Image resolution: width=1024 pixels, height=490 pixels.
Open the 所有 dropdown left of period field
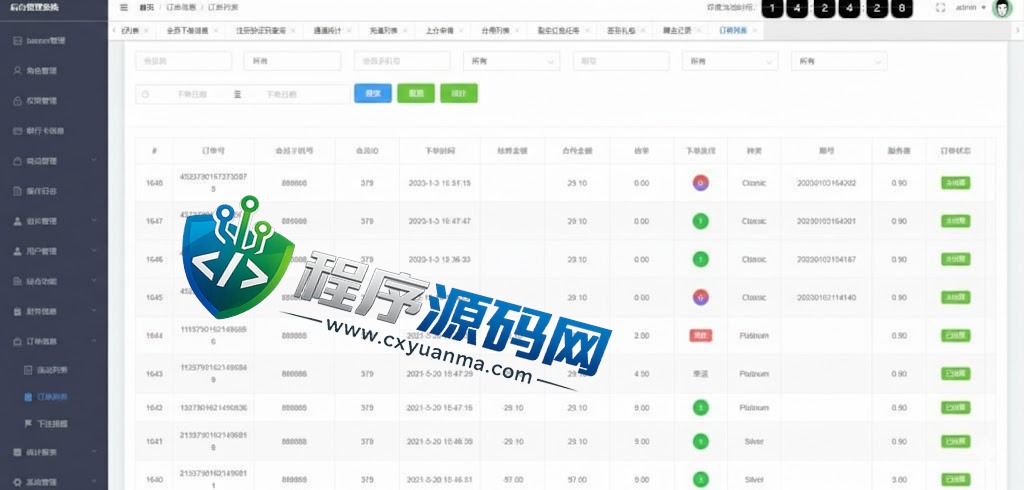pos(511,61)
